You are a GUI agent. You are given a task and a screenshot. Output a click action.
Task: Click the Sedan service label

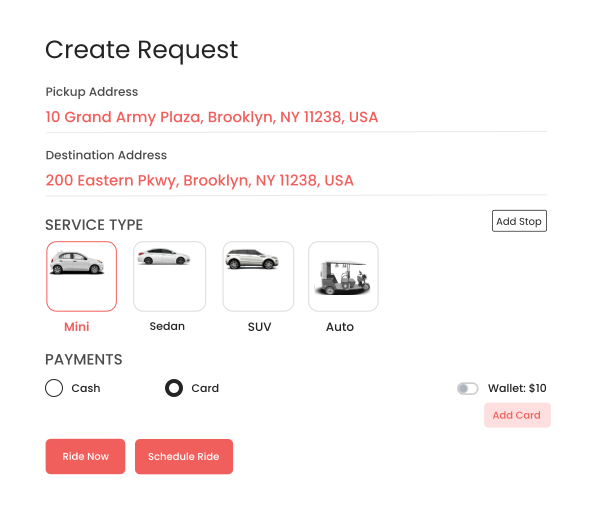click(167, 326)
